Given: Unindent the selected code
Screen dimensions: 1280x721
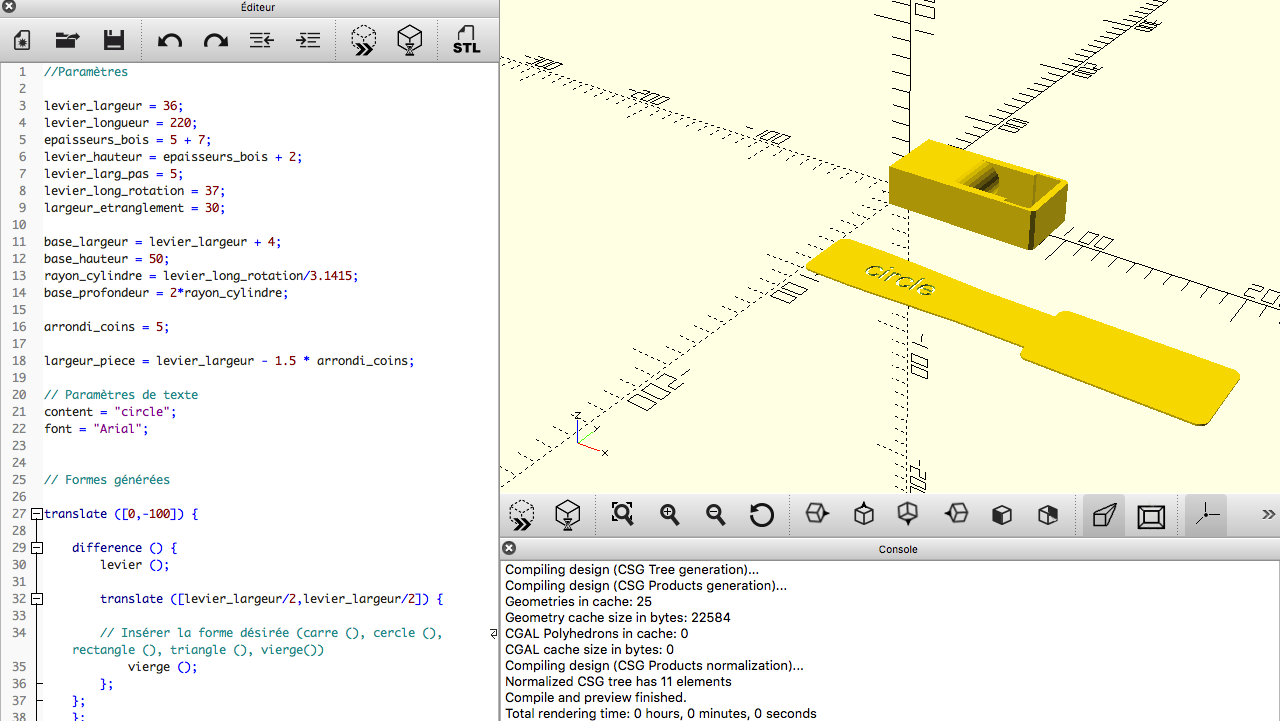Looking at the screenshot, I should (262, 41).
